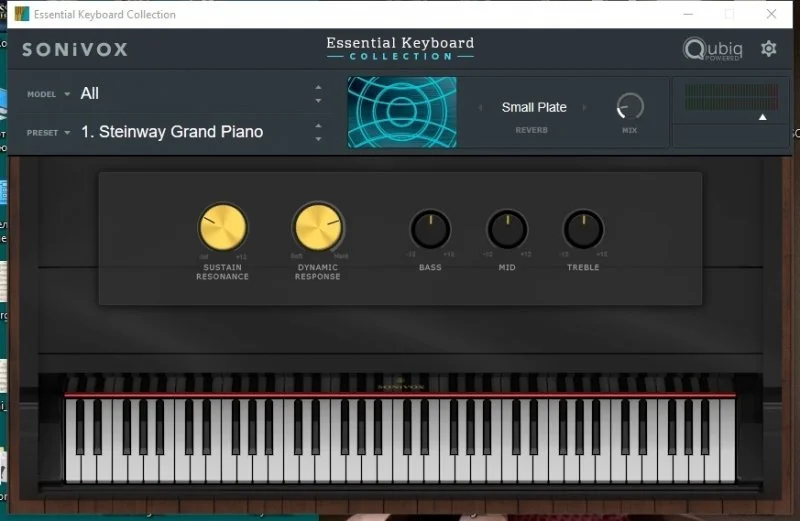800x521 pixels.
Task: Open the MODEL dropdown arrow
Action: 67,94
